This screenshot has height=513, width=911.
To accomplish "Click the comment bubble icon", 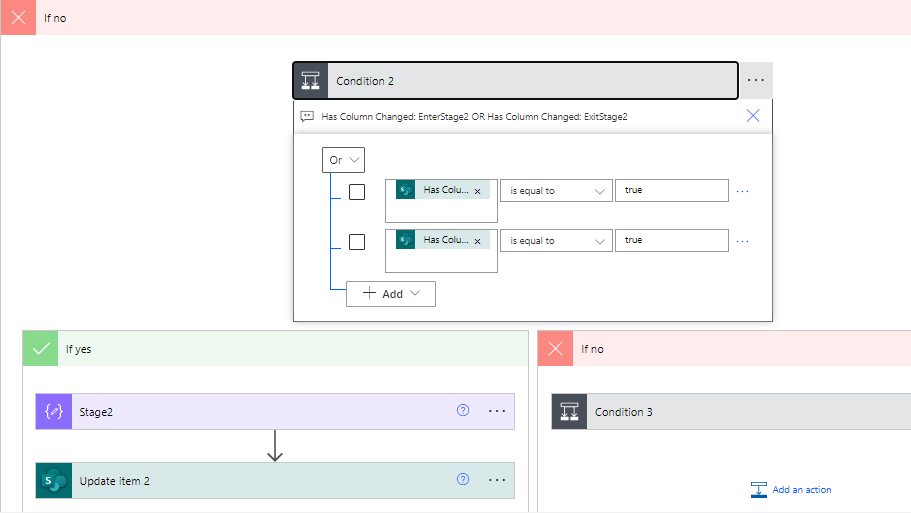I will point(307,117).
